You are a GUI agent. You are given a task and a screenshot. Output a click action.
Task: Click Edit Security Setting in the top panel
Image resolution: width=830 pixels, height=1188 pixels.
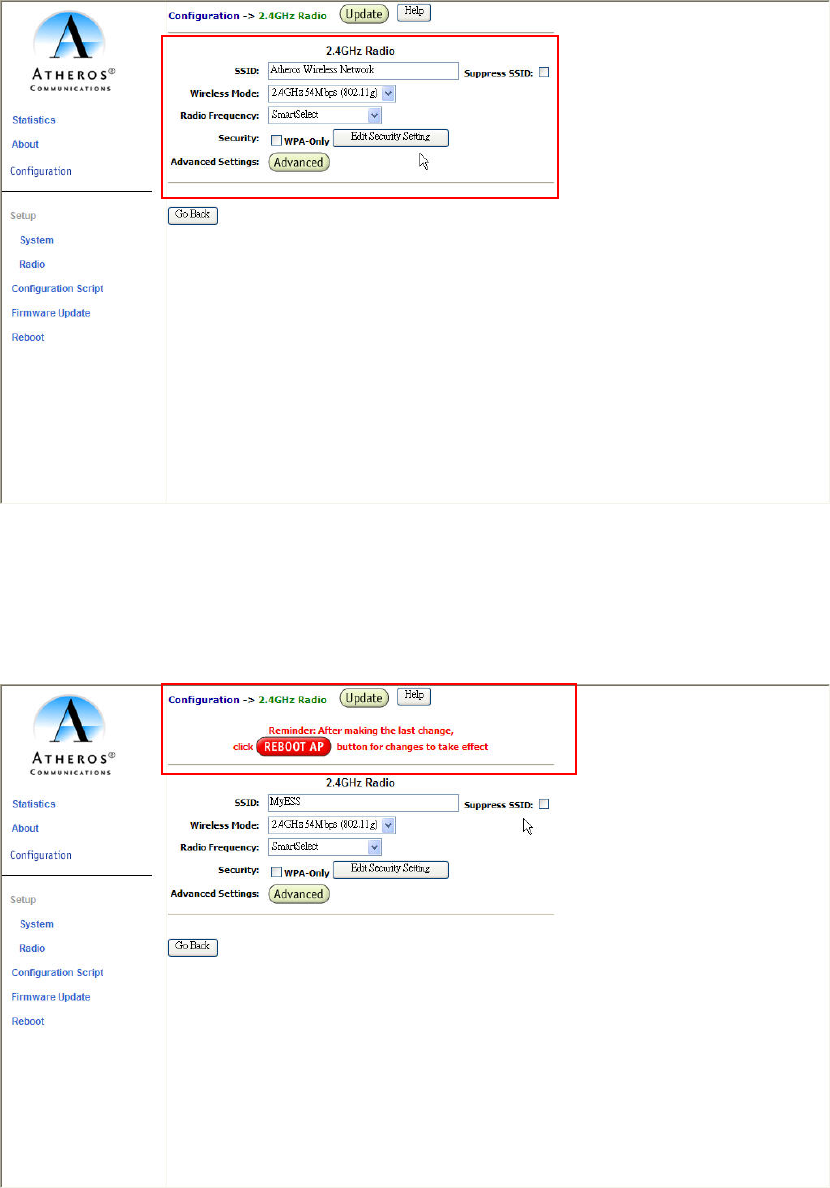[391, 138]
